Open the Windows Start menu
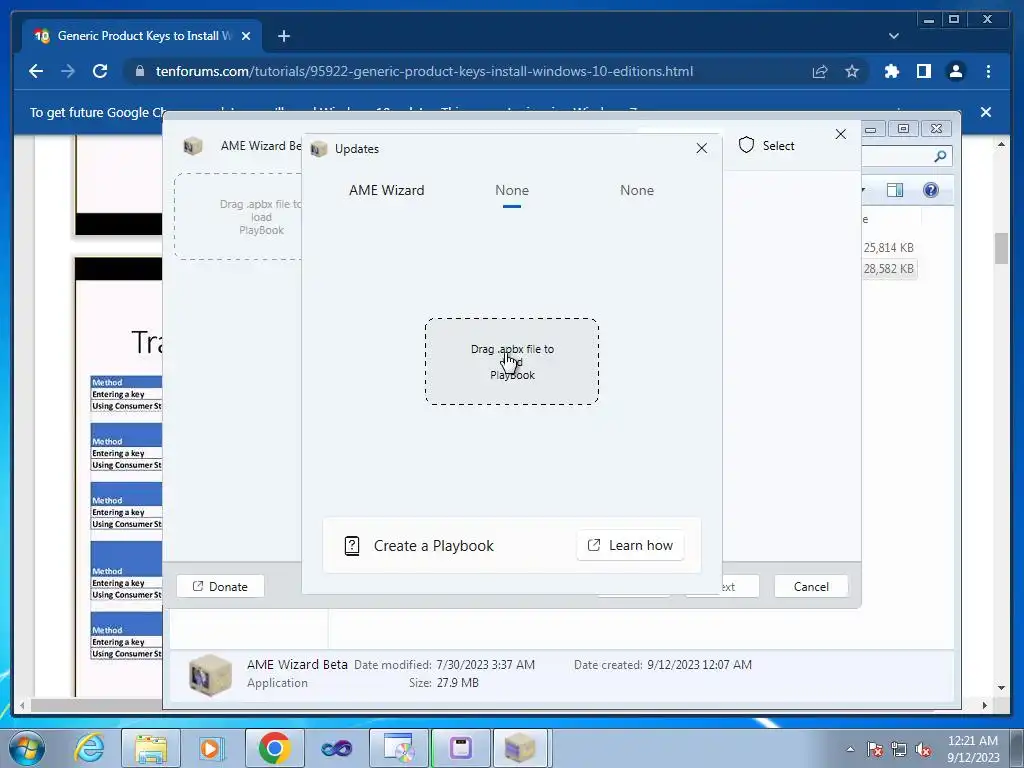 pyautogui.click(x=27, y=748)
